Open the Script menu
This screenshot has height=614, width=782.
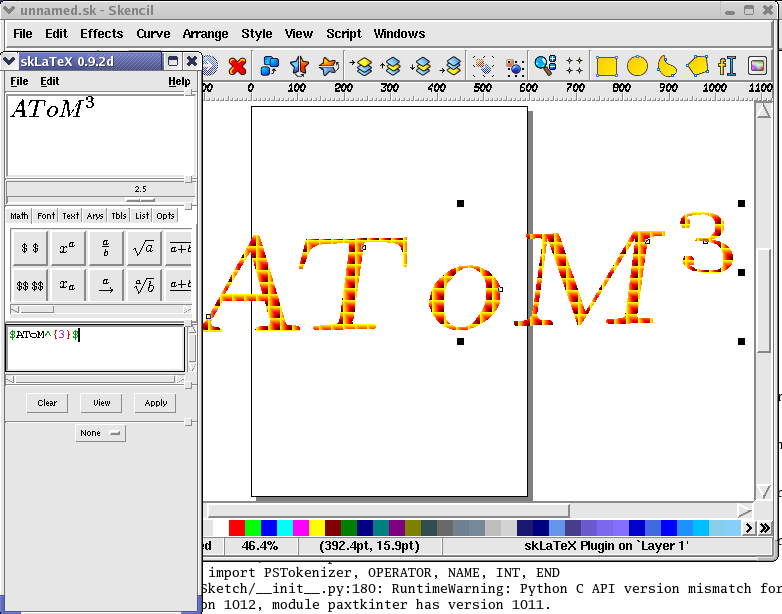coord(344,33)
